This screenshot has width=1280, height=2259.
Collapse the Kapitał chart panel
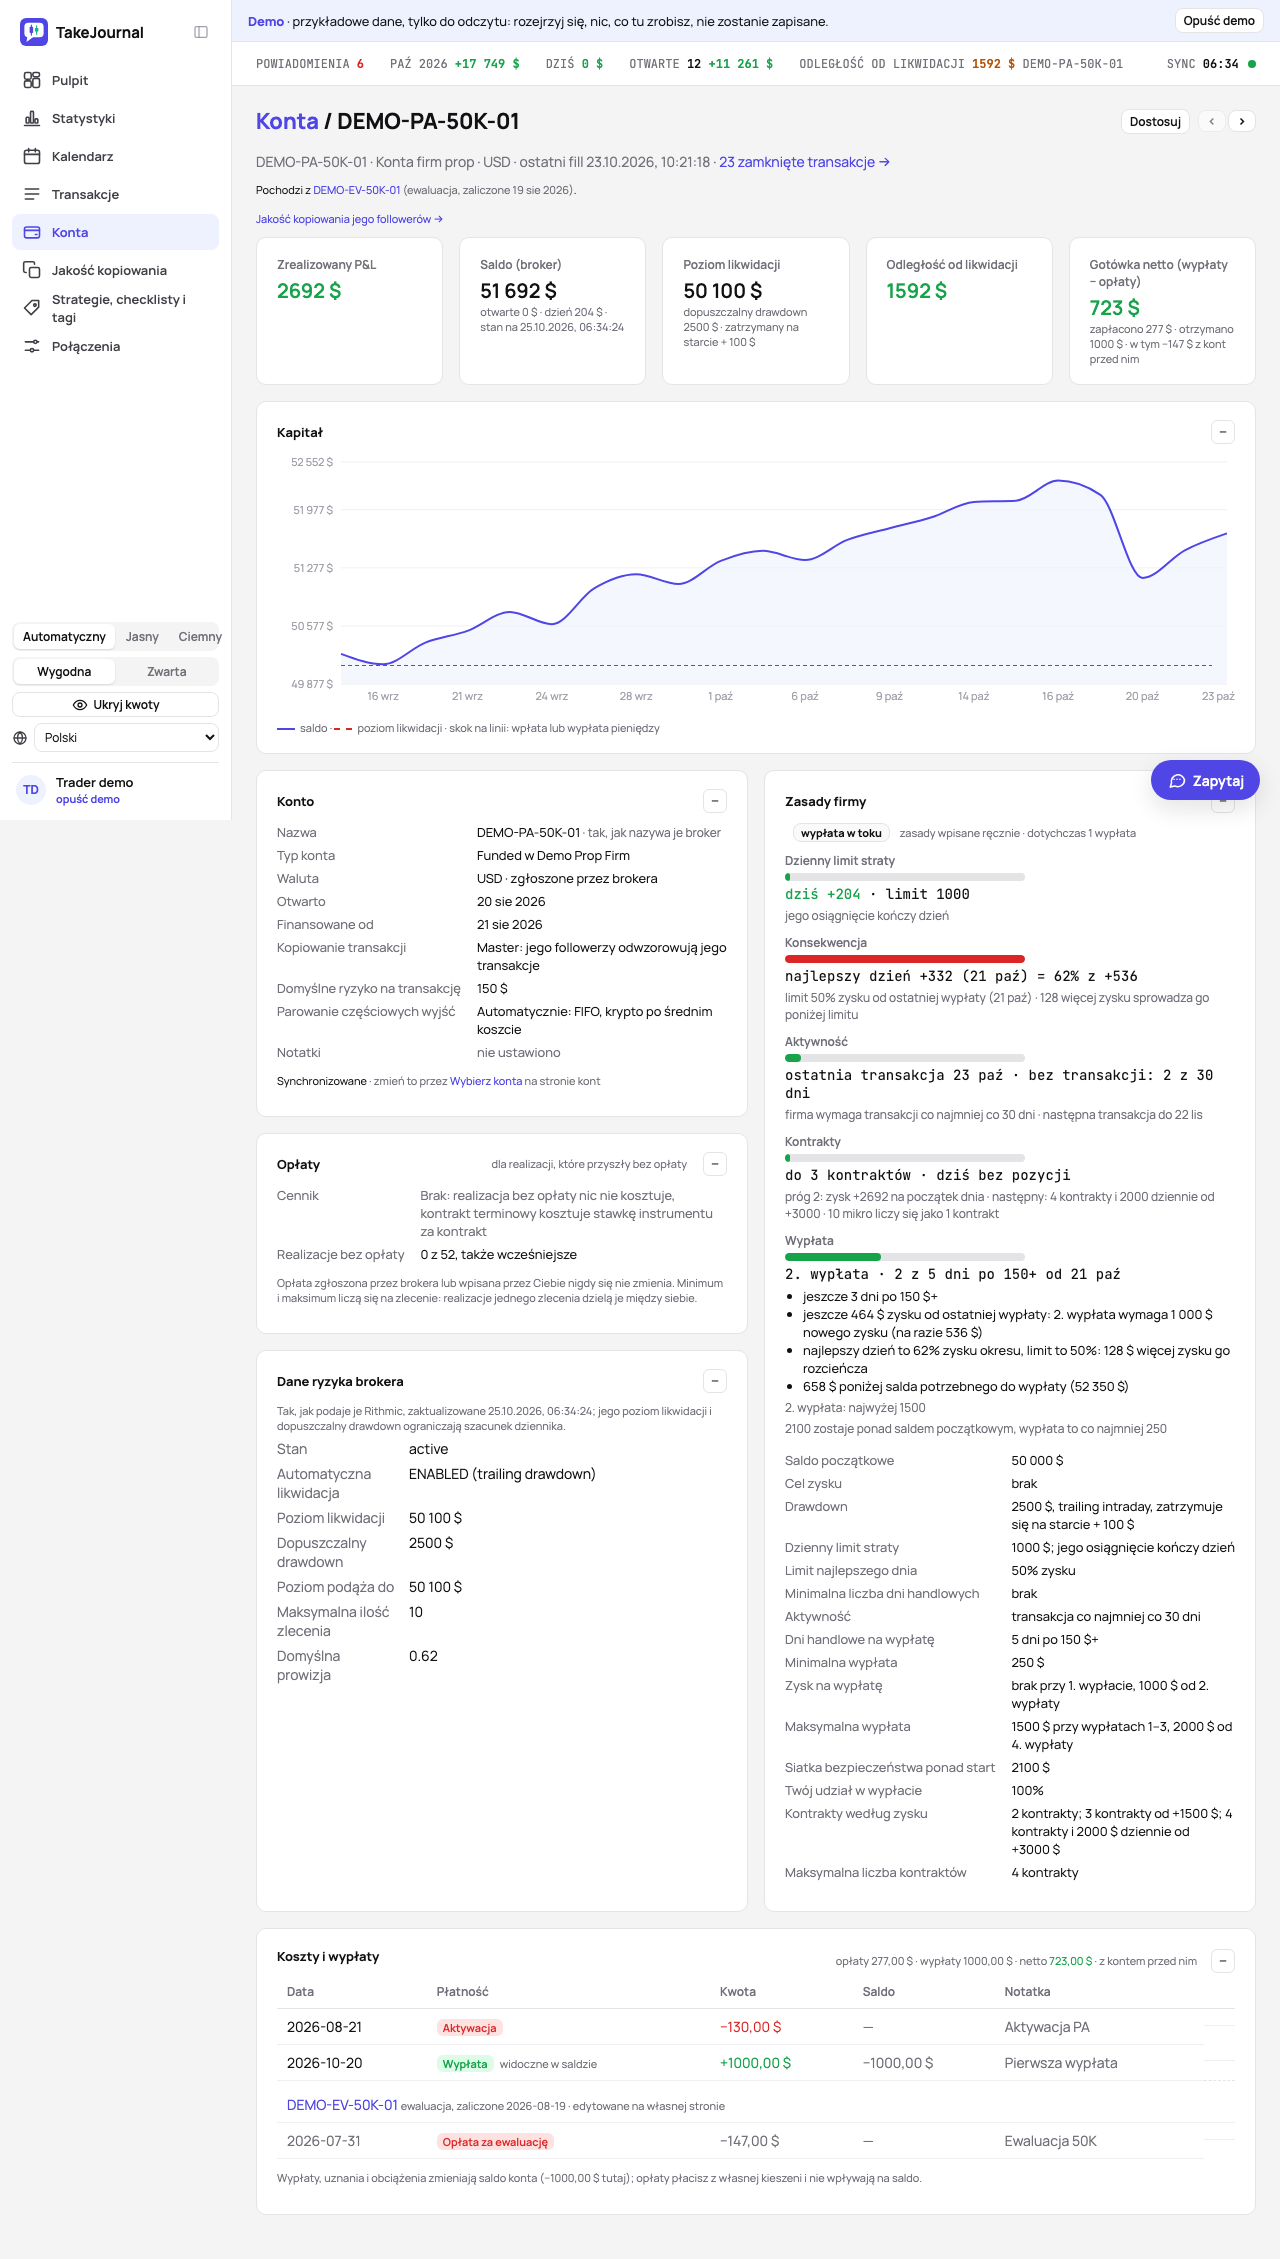click(1223, 432)
